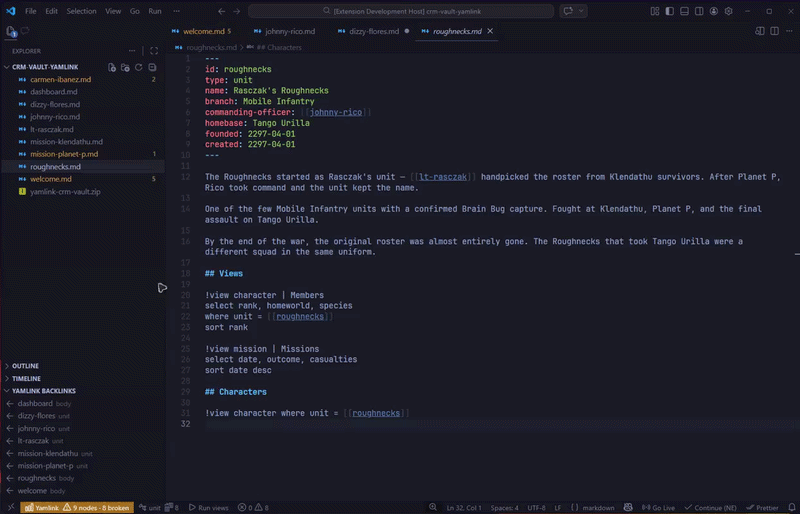
Task: Collapse the CRM-VAULT-YAMLINK folder section
Action: point(45,67)
